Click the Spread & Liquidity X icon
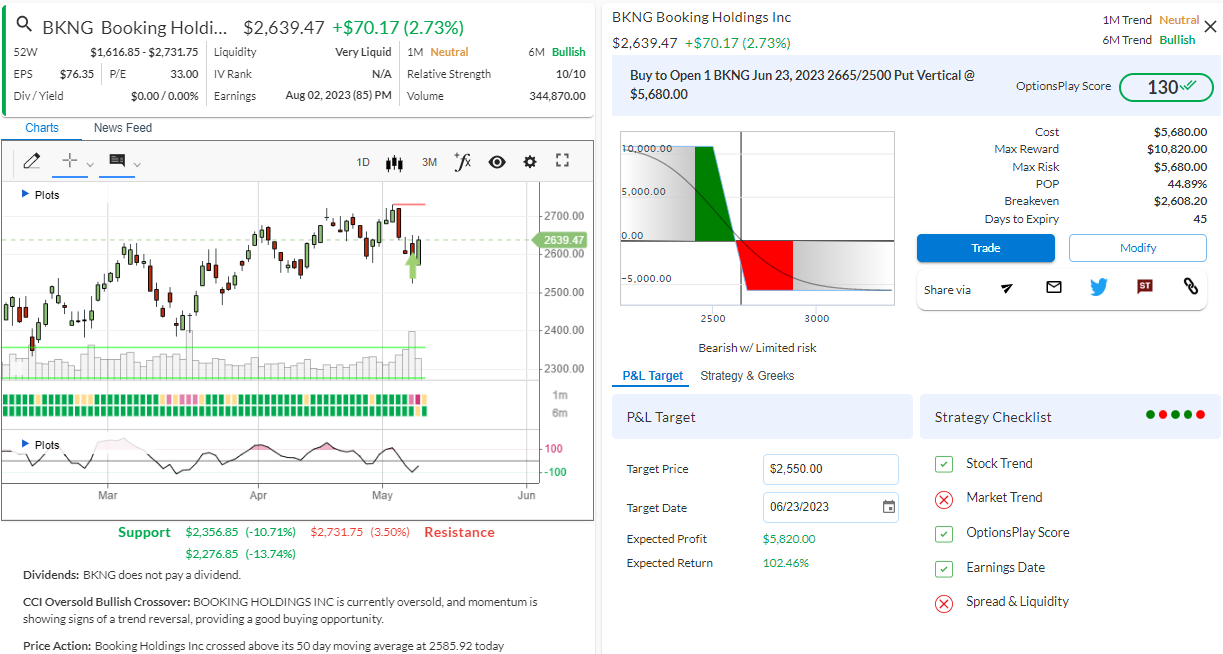This screenshot has width=1223, height=654. 944,603
